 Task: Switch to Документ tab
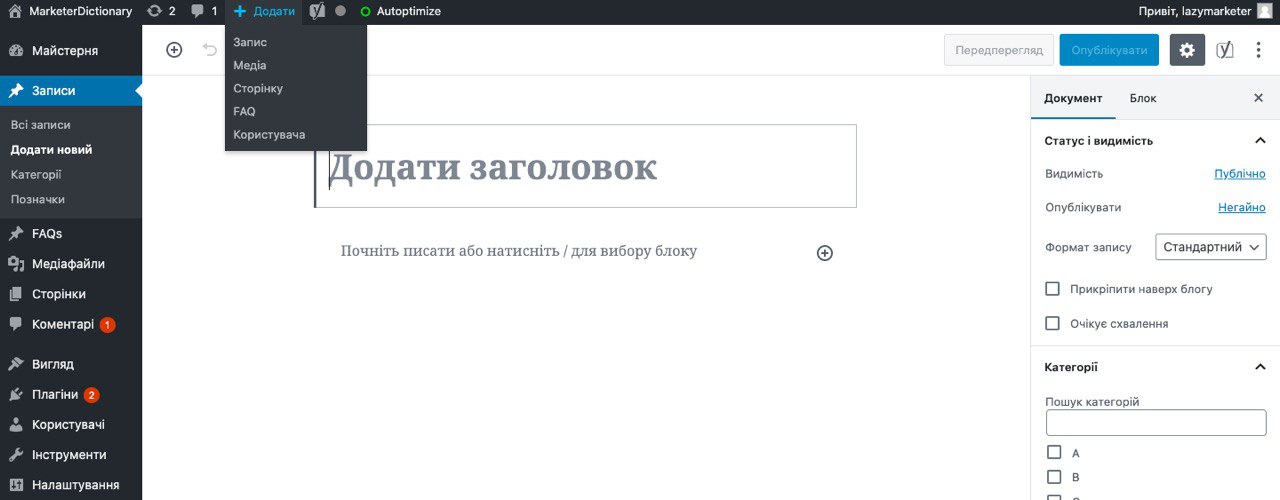1073,98
